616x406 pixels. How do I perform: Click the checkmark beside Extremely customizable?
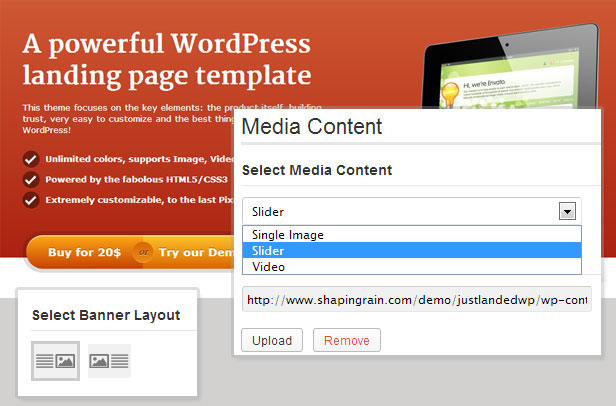click(31, 200)
